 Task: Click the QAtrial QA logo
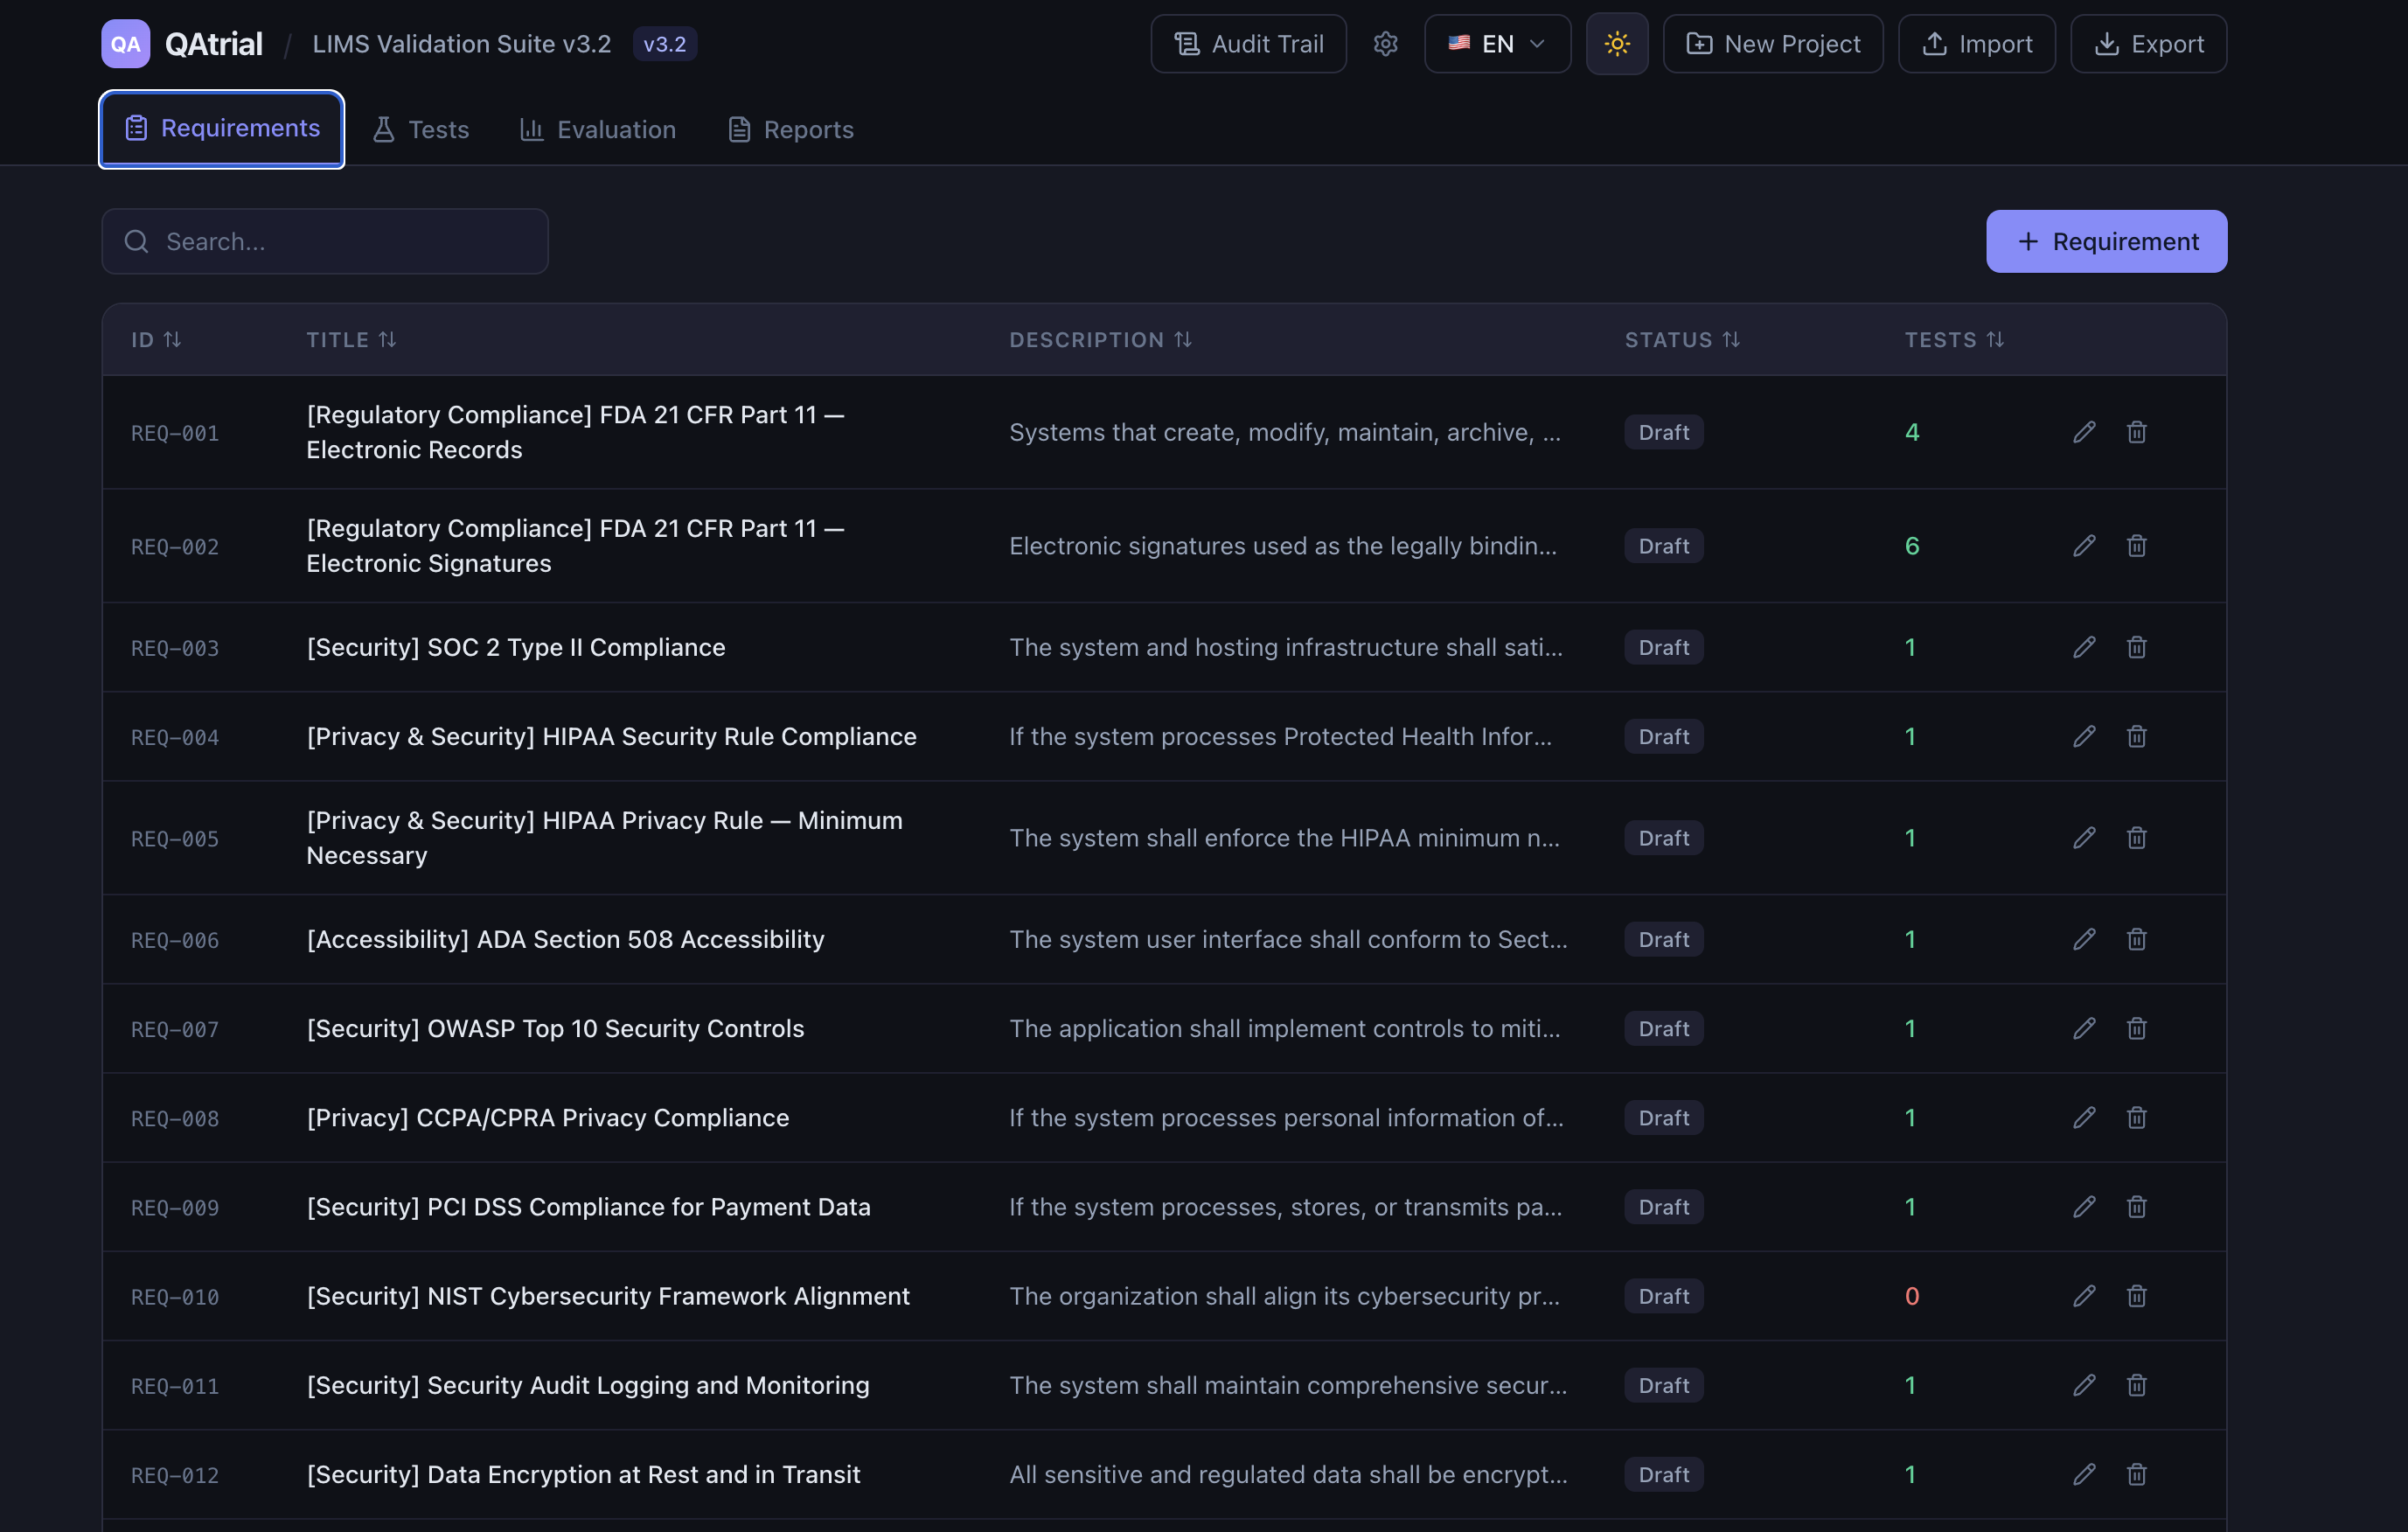(124, 43)
